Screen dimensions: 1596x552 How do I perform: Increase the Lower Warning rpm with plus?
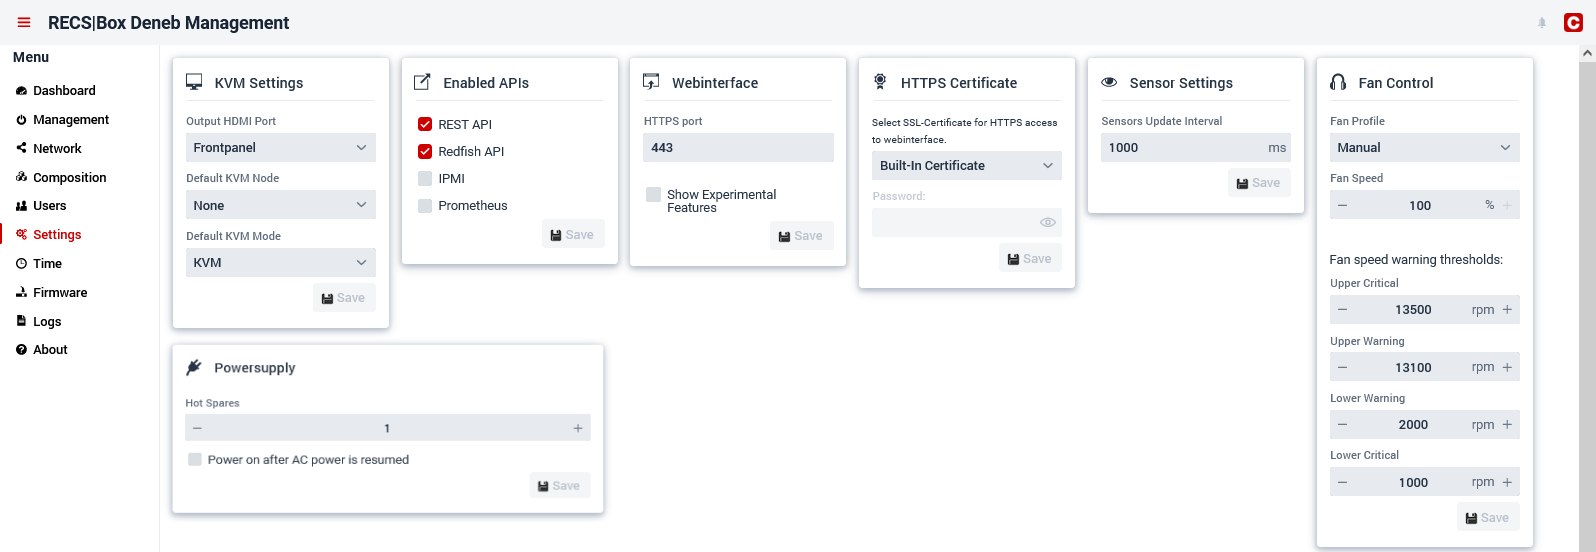[x=1507, y=425]
